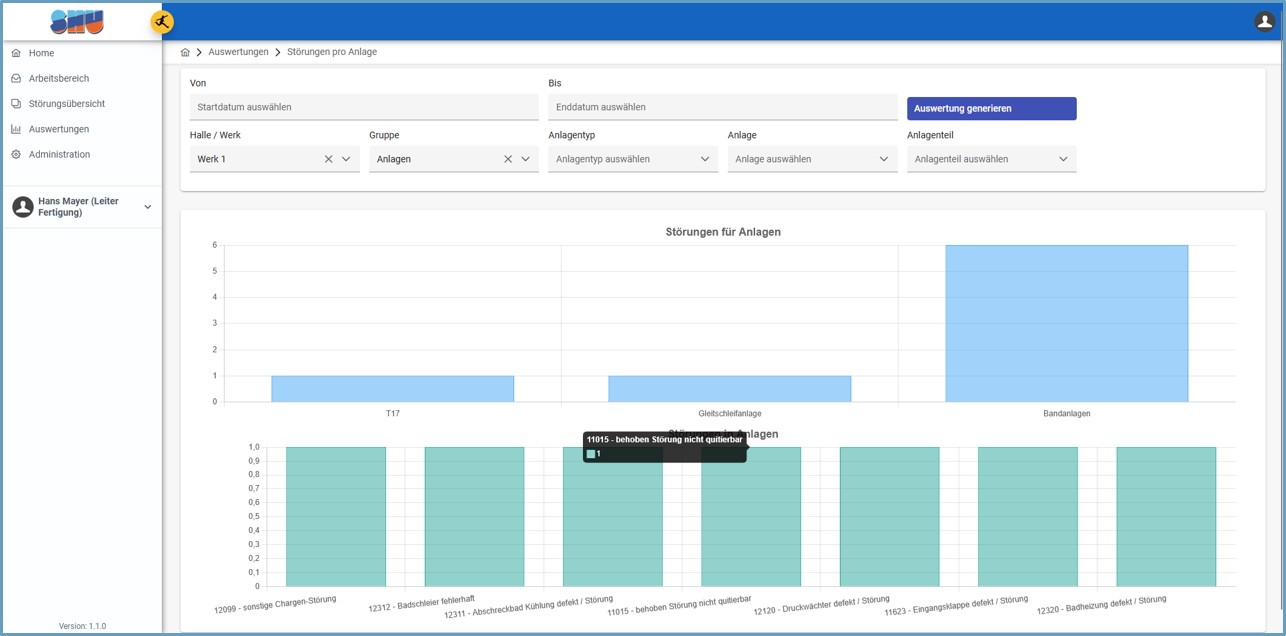Click Auswertung generieren button
1286x636 pixels.
(991, 108)
